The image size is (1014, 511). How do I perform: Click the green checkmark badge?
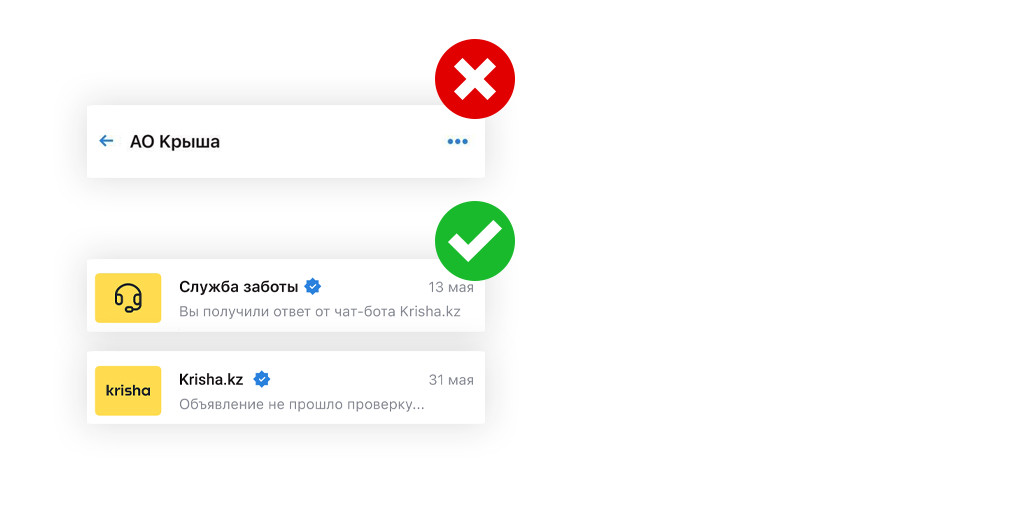474,240
